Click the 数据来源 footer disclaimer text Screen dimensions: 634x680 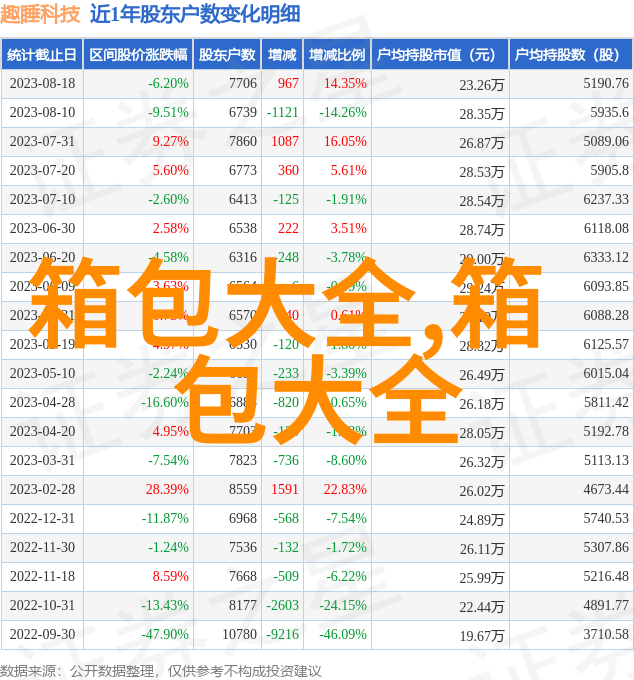pyautogui.click(x=160, y=671)
